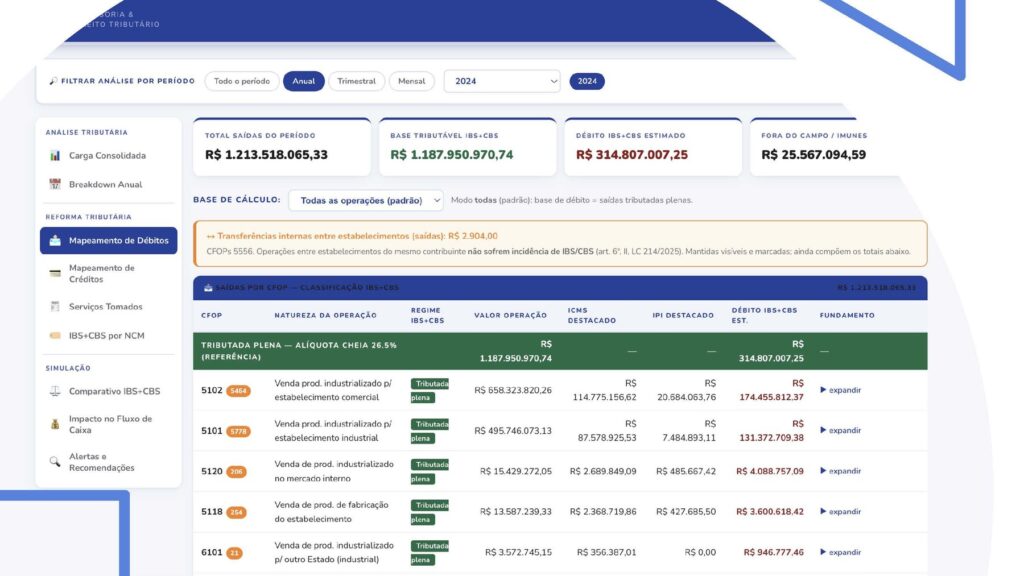Click the IBS+CBS por NCM tag icon

[x=55, y=336]
